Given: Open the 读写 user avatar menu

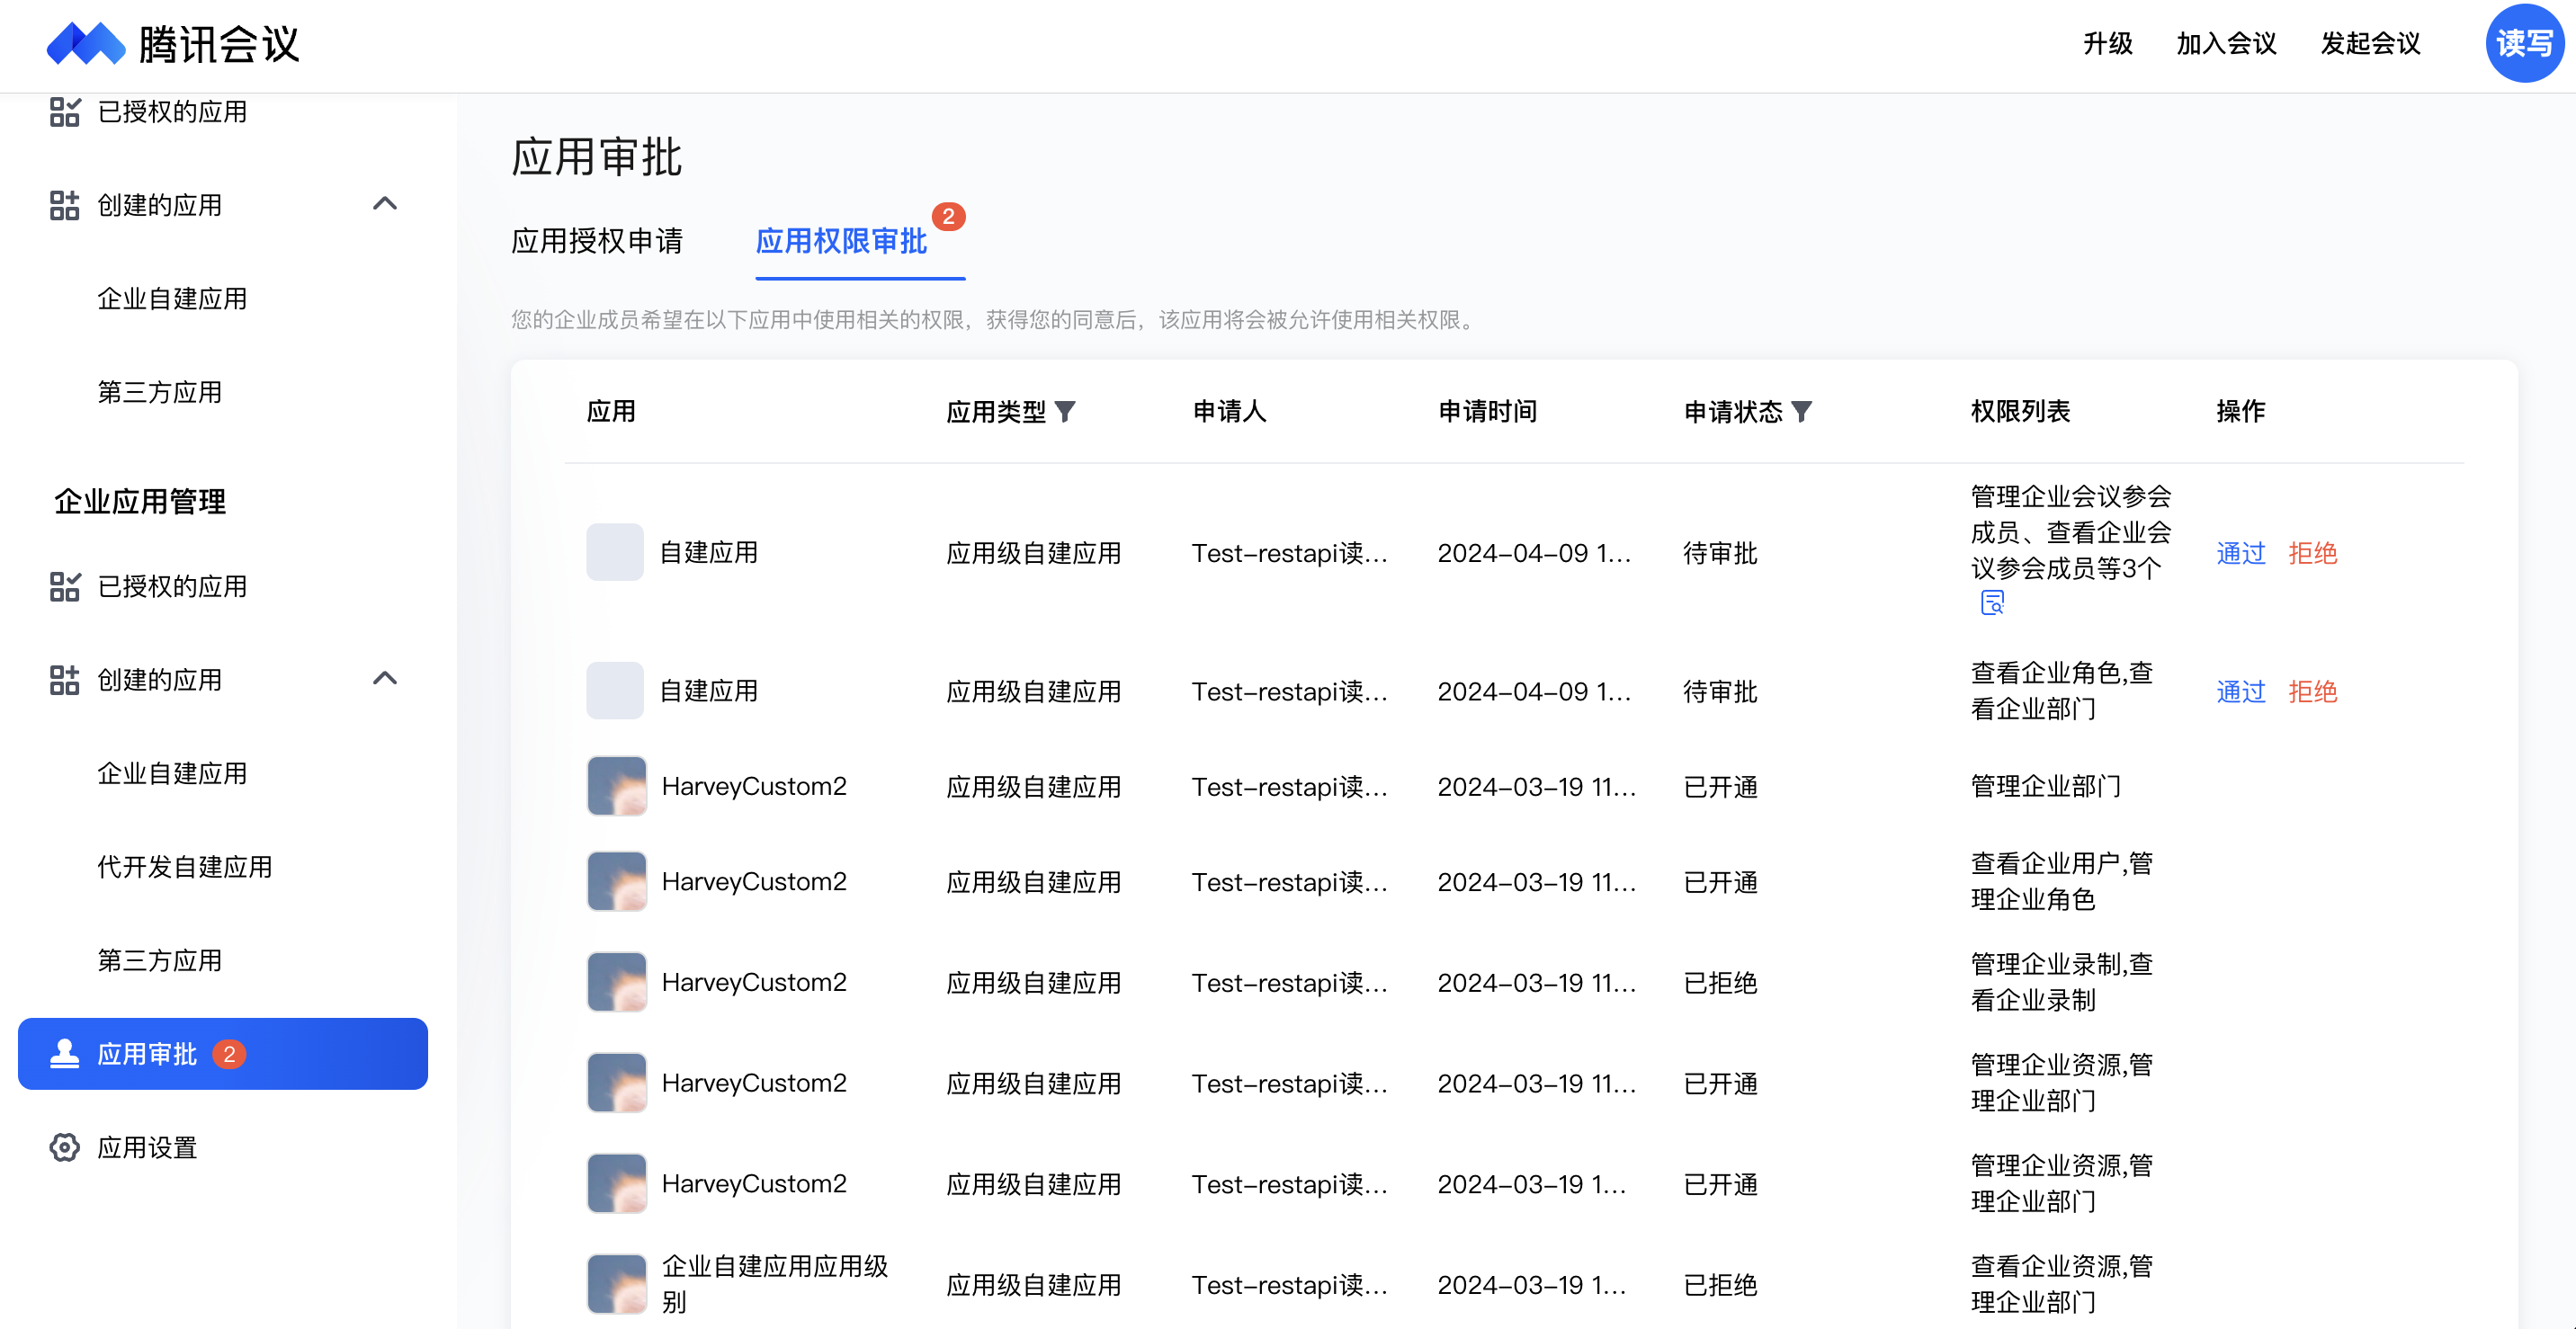Looking at the screenshot, I should click(x=2524, y=43).
